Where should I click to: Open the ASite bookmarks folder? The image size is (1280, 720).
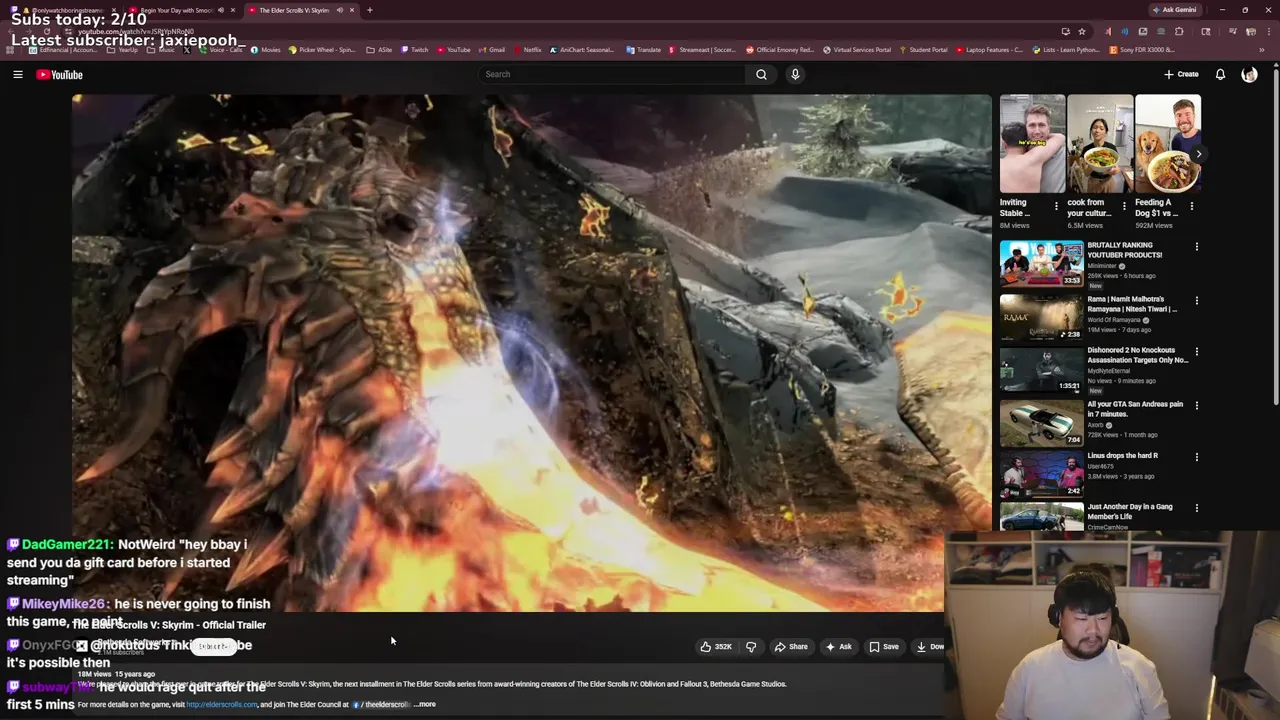coord(380,50)
